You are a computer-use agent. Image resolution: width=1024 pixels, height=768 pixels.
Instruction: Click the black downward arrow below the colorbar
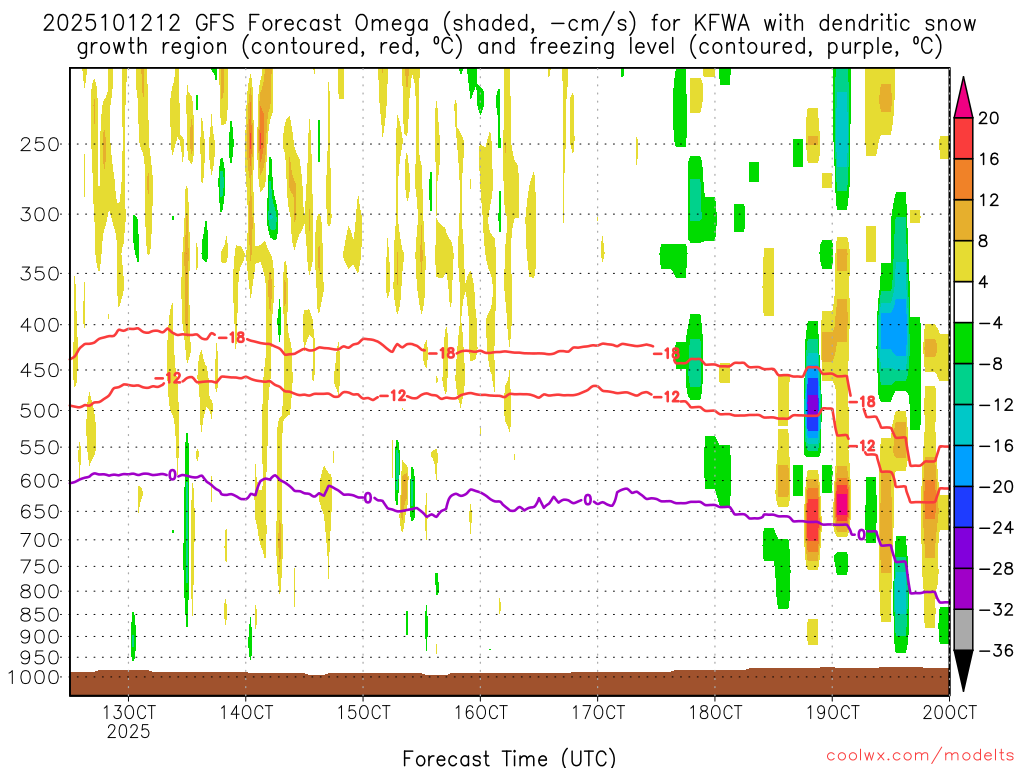(963, 671)
